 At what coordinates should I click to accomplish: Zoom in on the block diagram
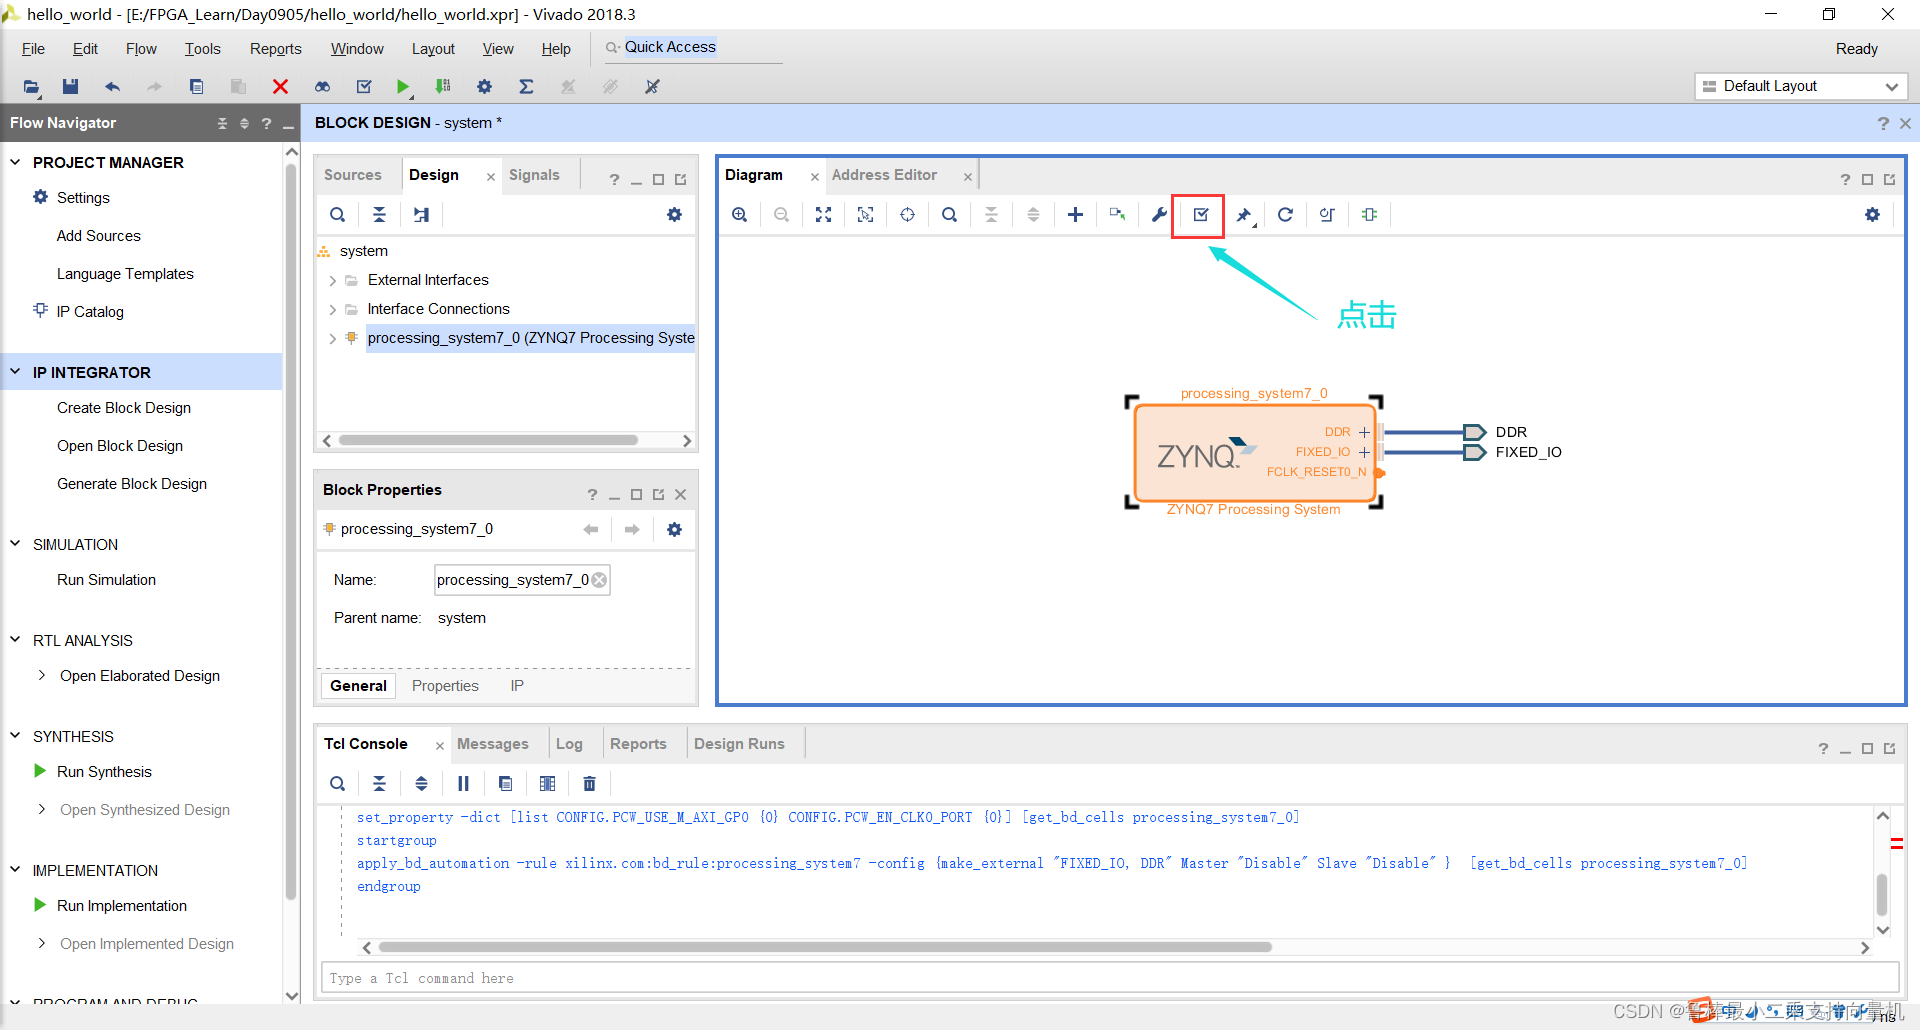[739, 215]
